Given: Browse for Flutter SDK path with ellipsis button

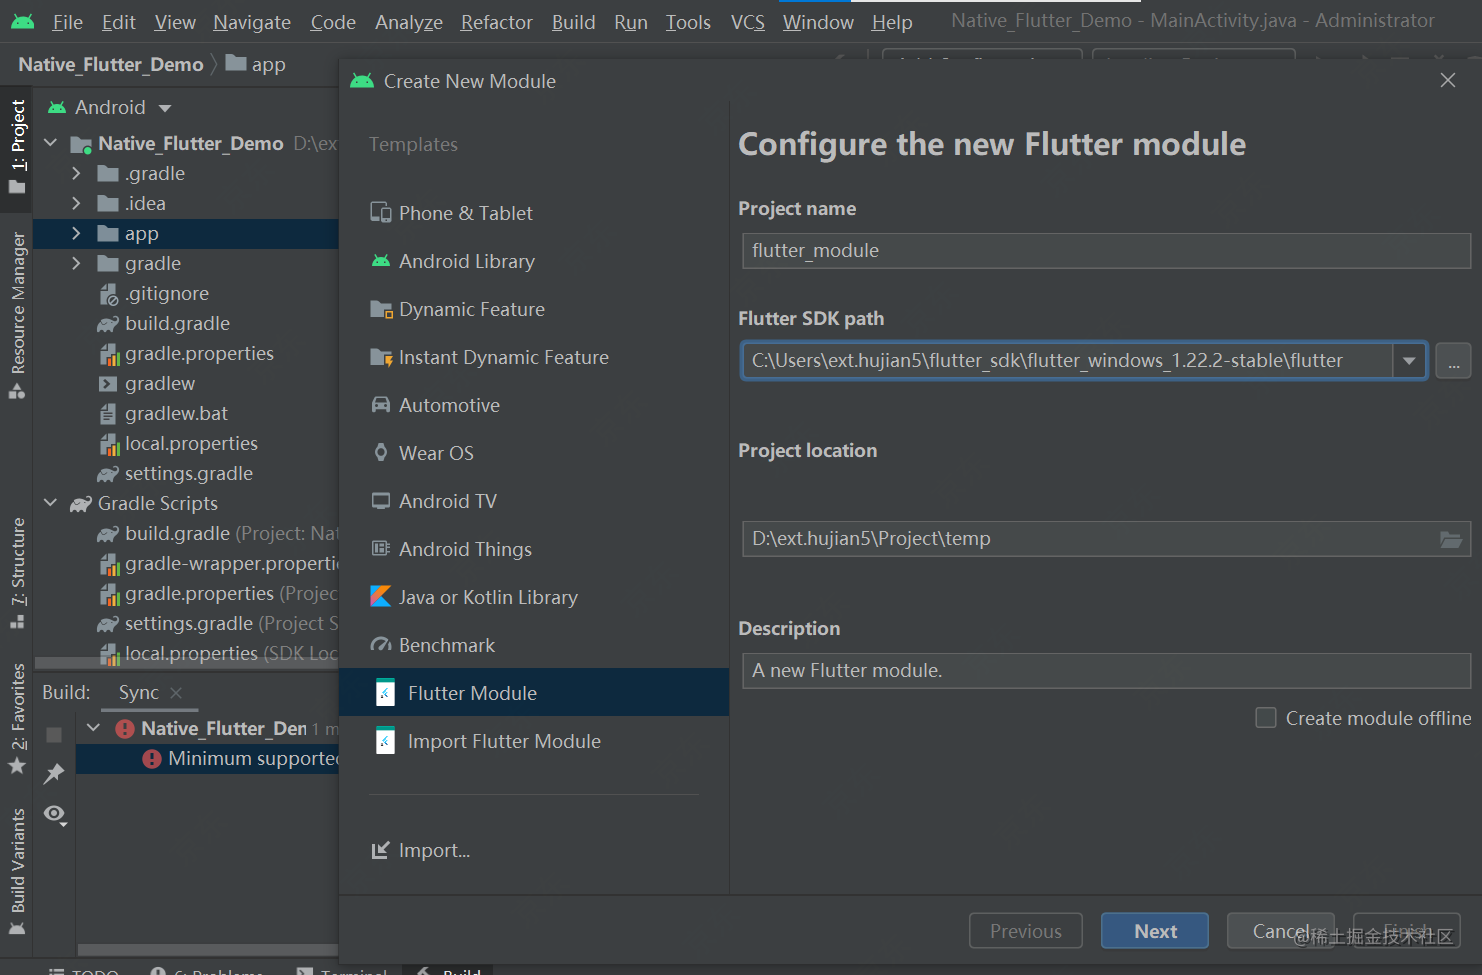Looking at the screenshot, I should click(x=1453, y=361).
